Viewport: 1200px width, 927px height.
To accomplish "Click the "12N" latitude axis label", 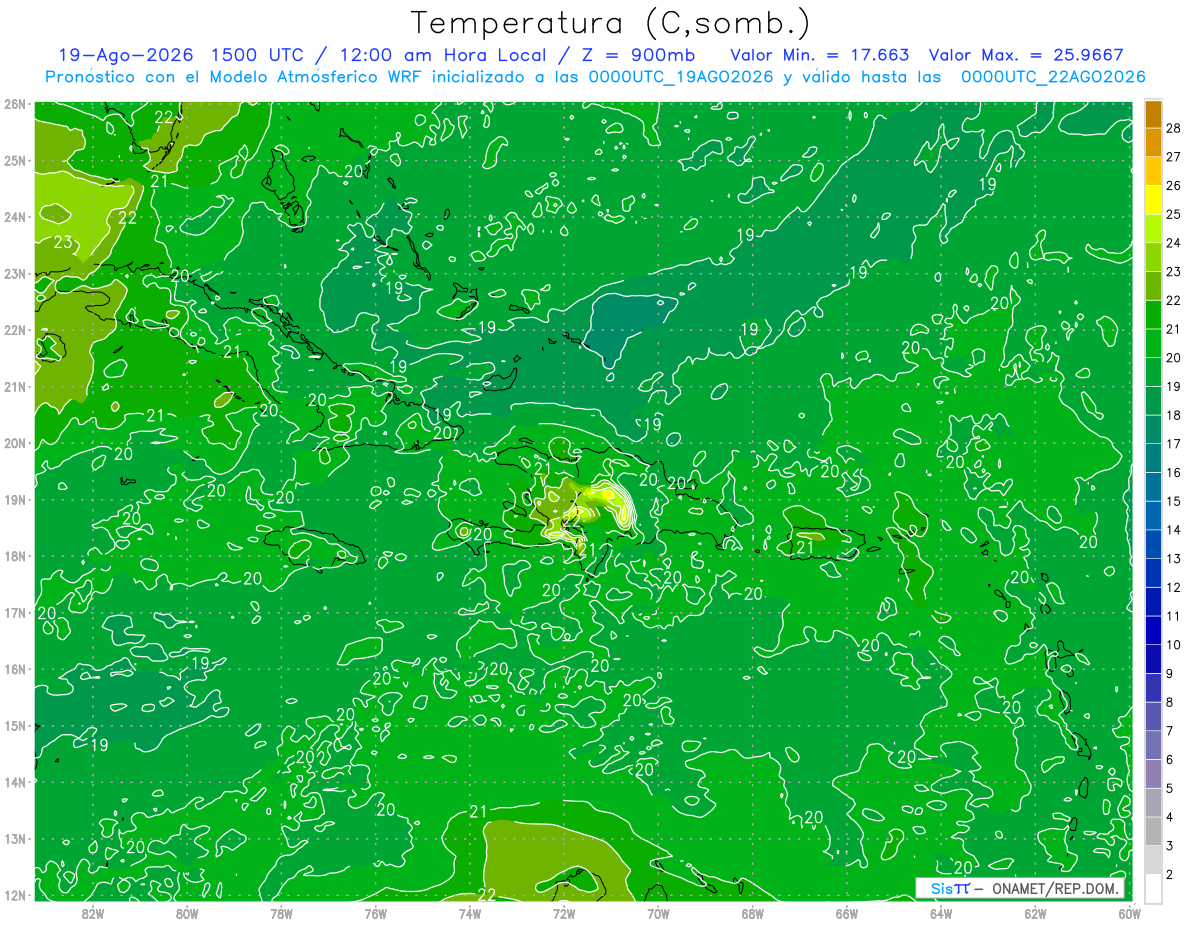I will pos(15,895).
